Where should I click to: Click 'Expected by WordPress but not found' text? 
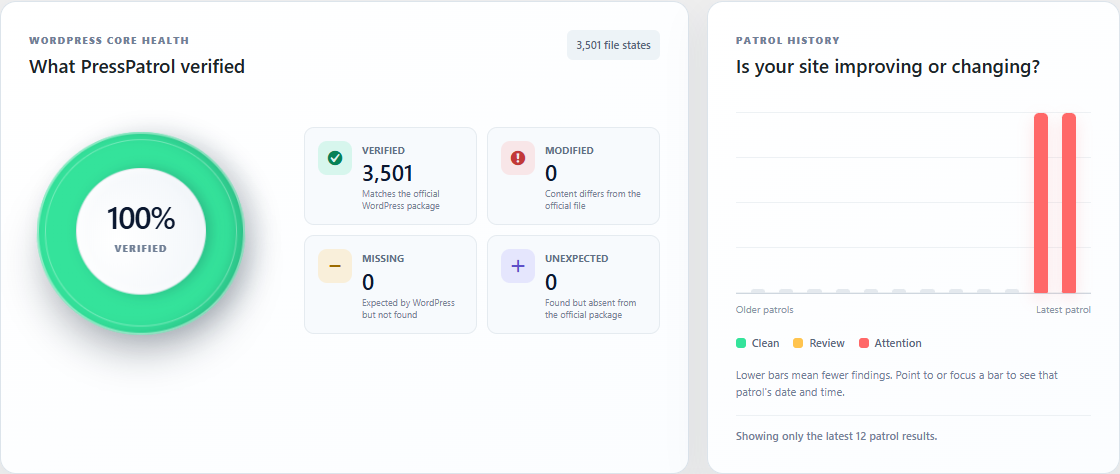[x=409, y=308]
